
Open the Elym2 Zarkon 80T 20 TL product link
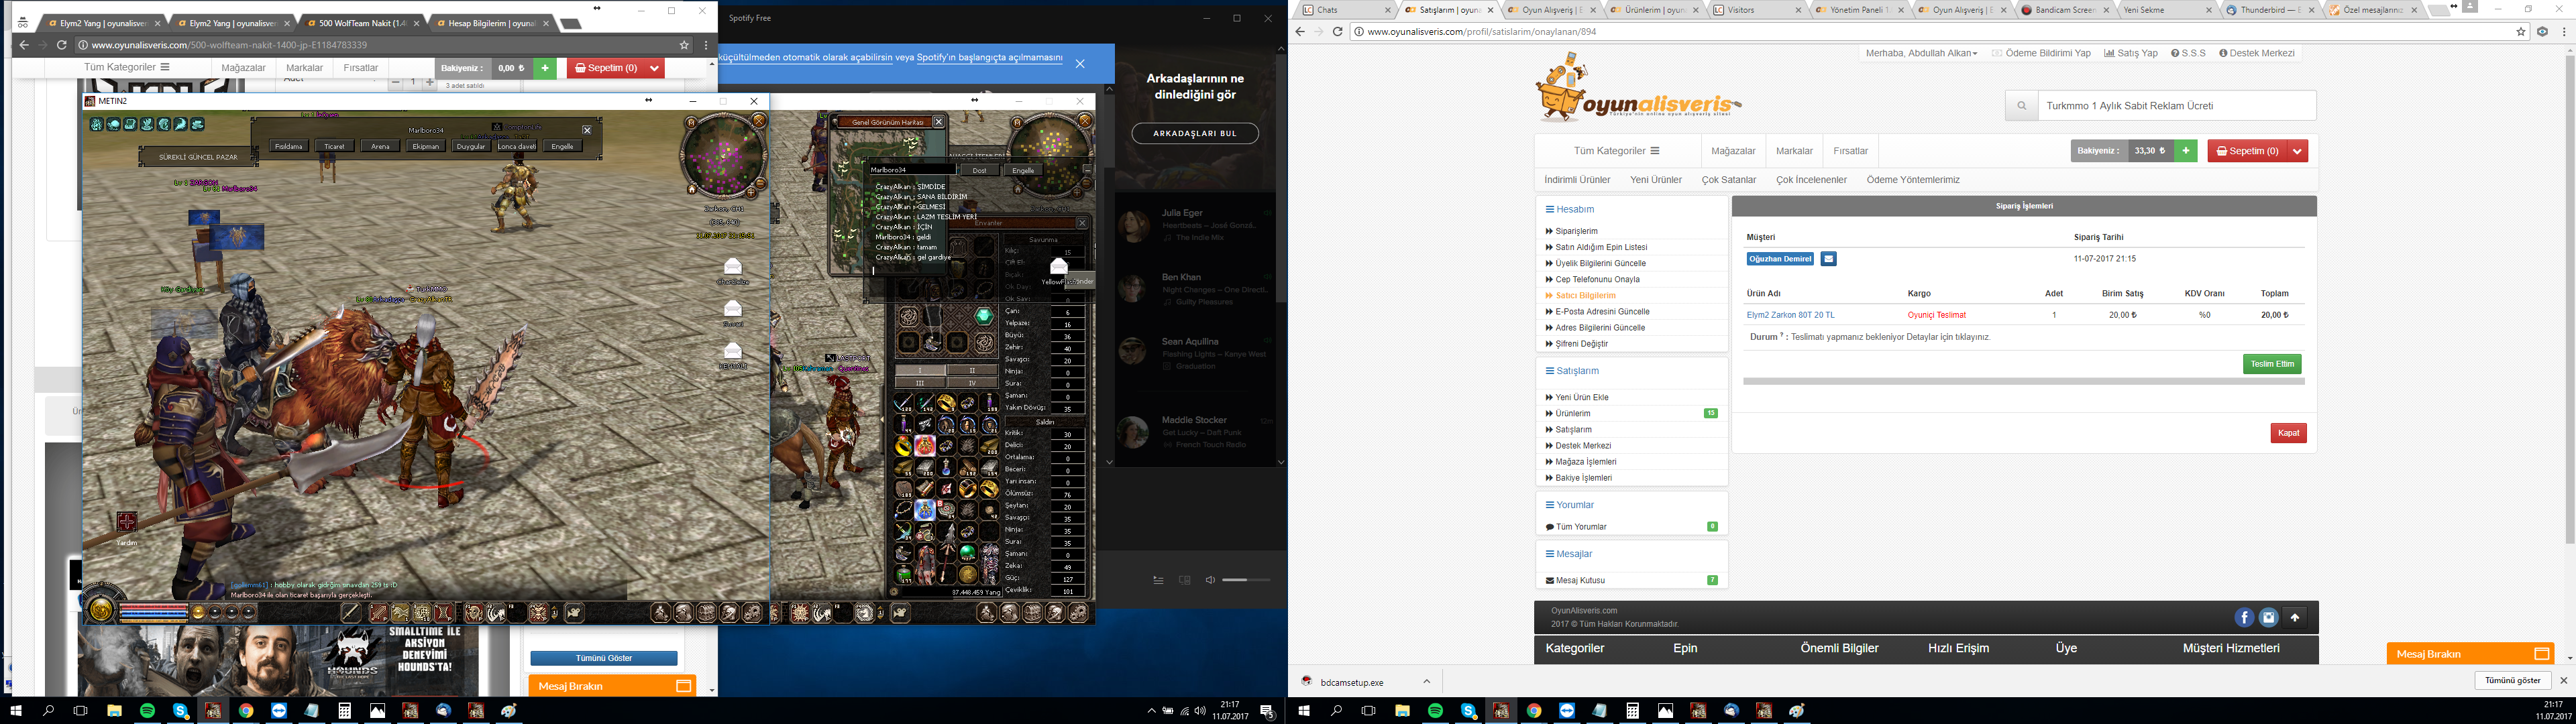[1790, 315]
